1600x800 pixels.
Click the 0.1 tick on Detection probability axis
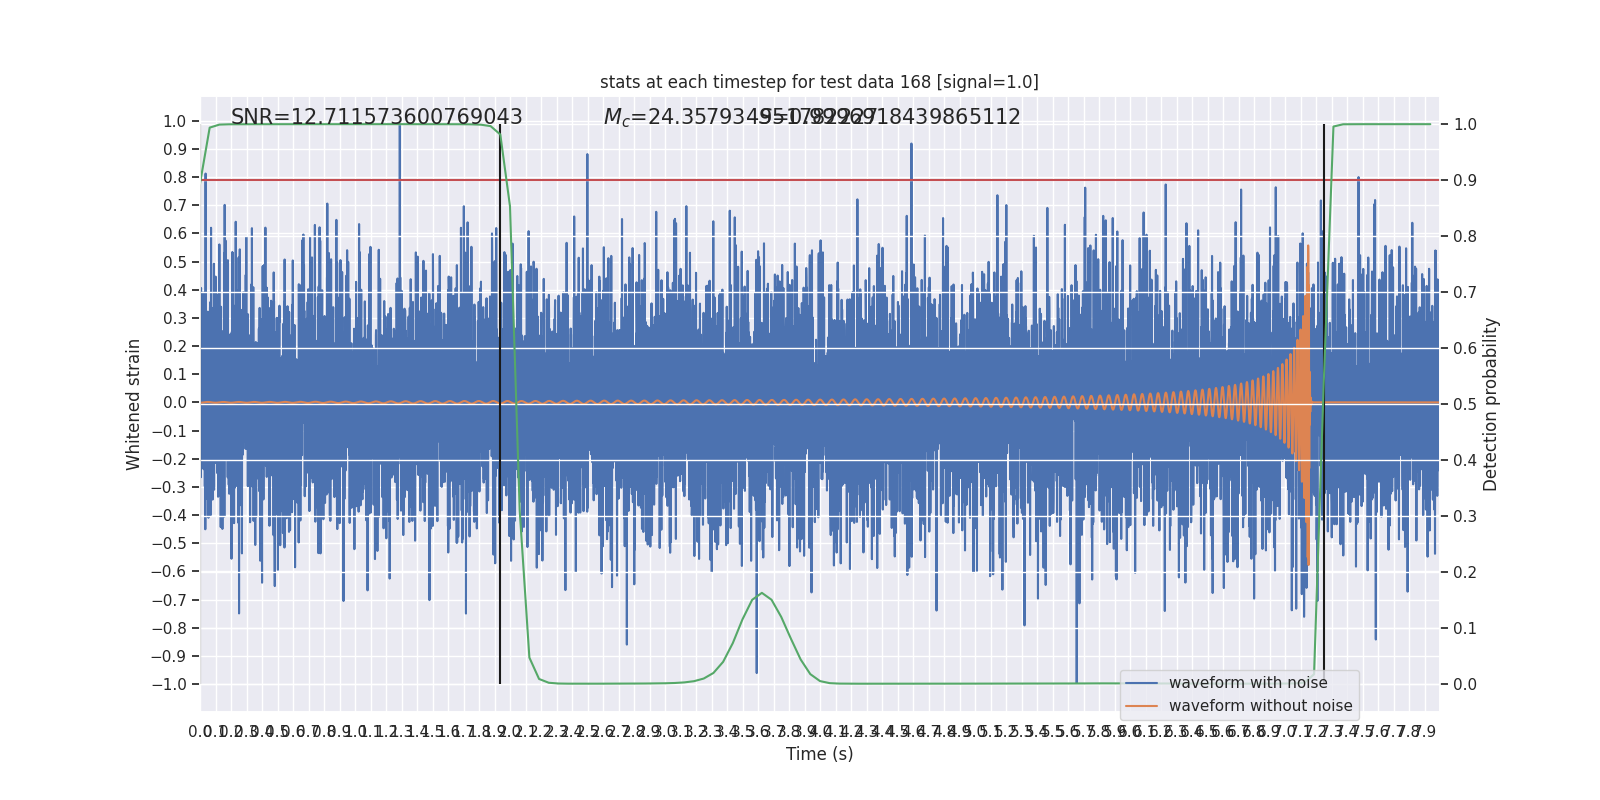coord(1465,628)
